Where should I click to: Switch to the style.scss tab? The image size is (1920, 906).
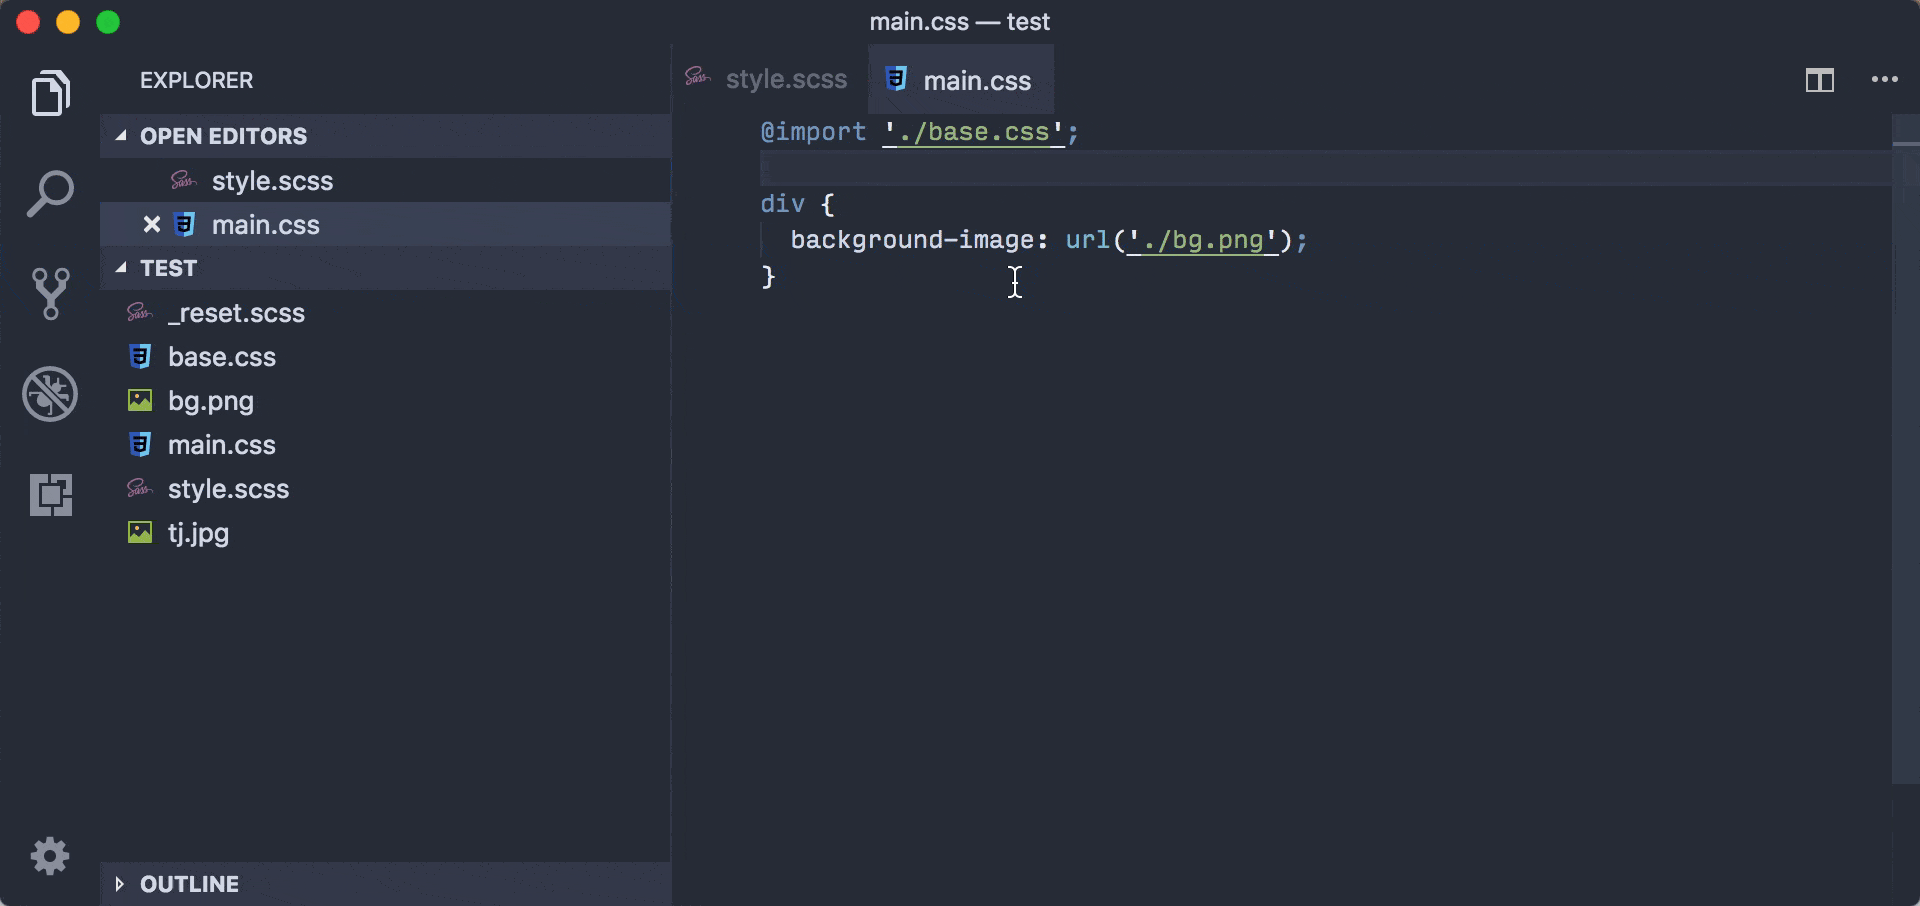[x=786, y=80]
